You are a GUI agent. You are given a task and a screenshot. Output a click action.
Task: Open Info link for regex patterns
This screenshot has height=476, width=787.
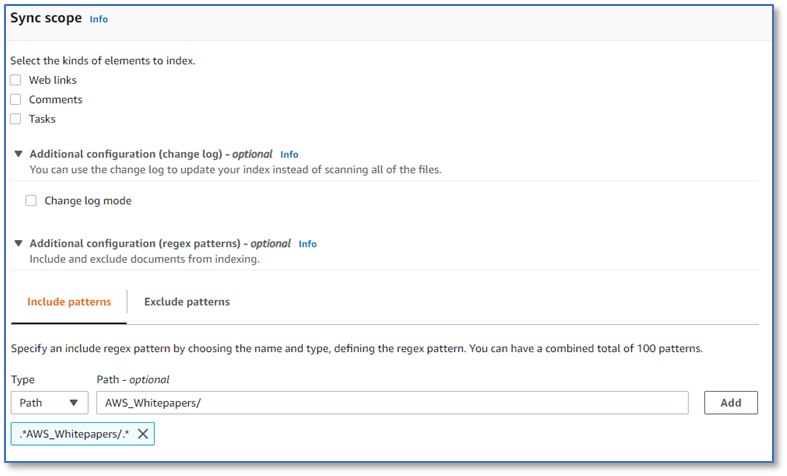tap(308, 244)
